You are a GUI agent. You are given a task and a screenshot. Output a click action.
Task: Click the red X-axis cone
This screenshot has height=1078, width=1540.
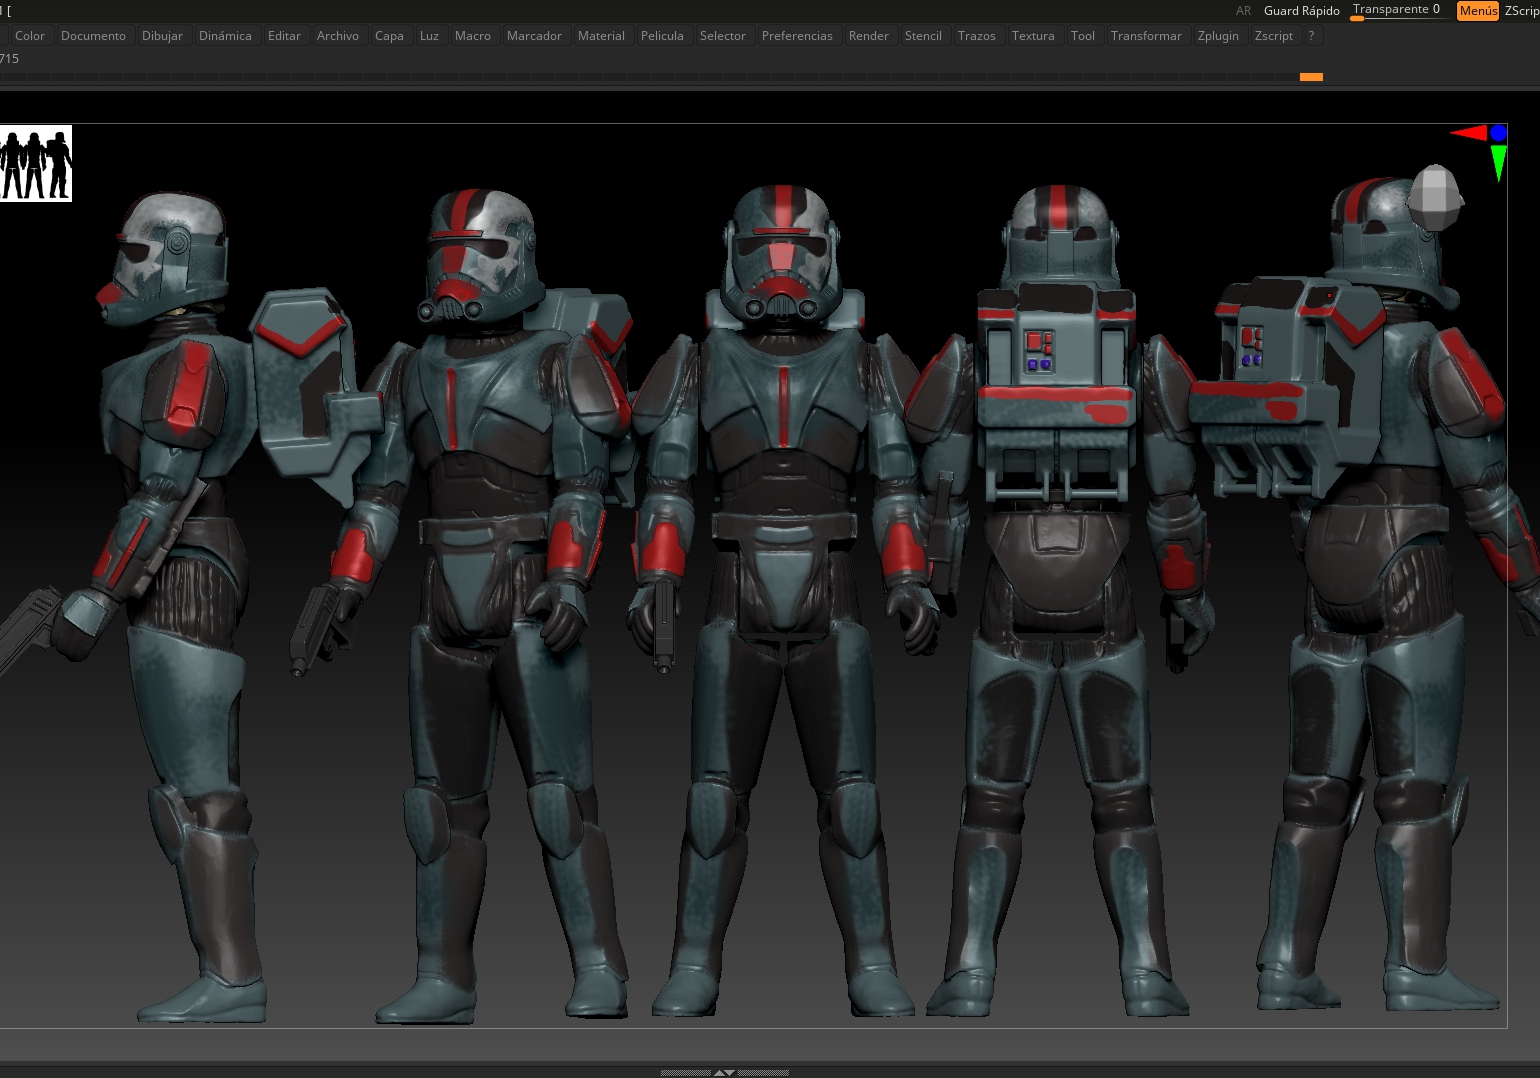click(x=1468, y=133)
